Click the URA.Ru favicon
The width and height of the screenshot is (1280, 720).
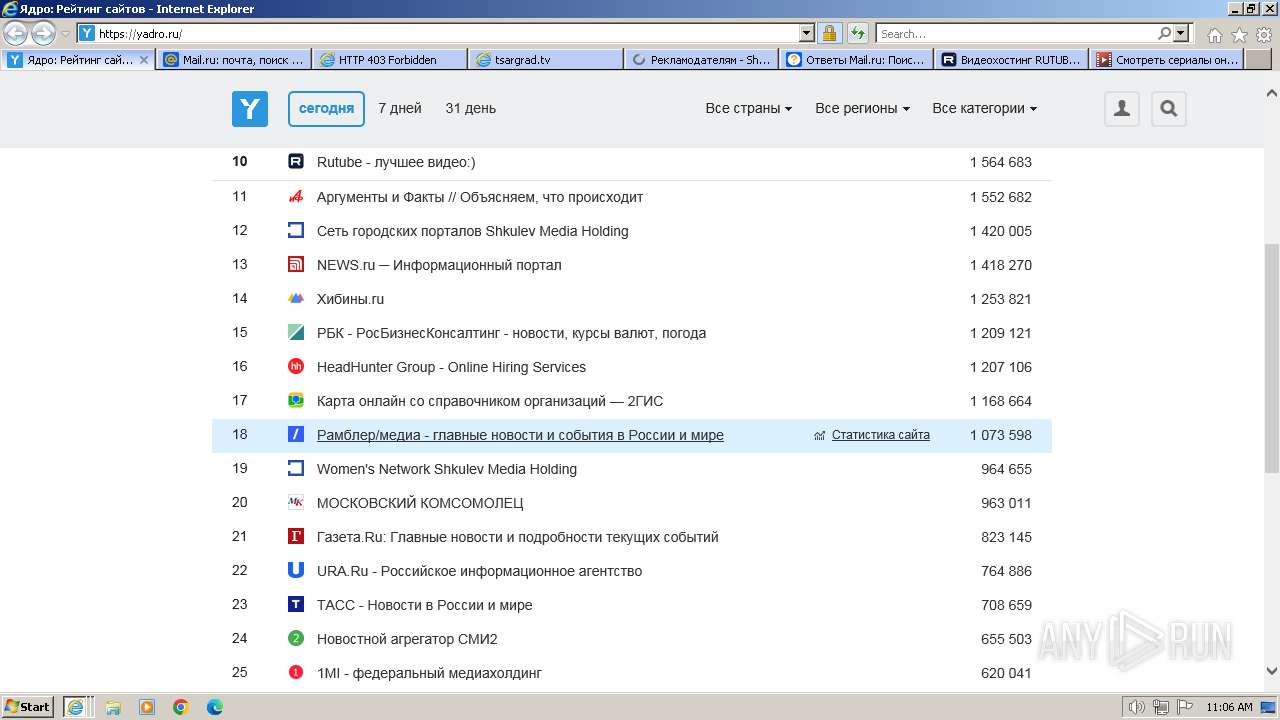pos(296,571)
